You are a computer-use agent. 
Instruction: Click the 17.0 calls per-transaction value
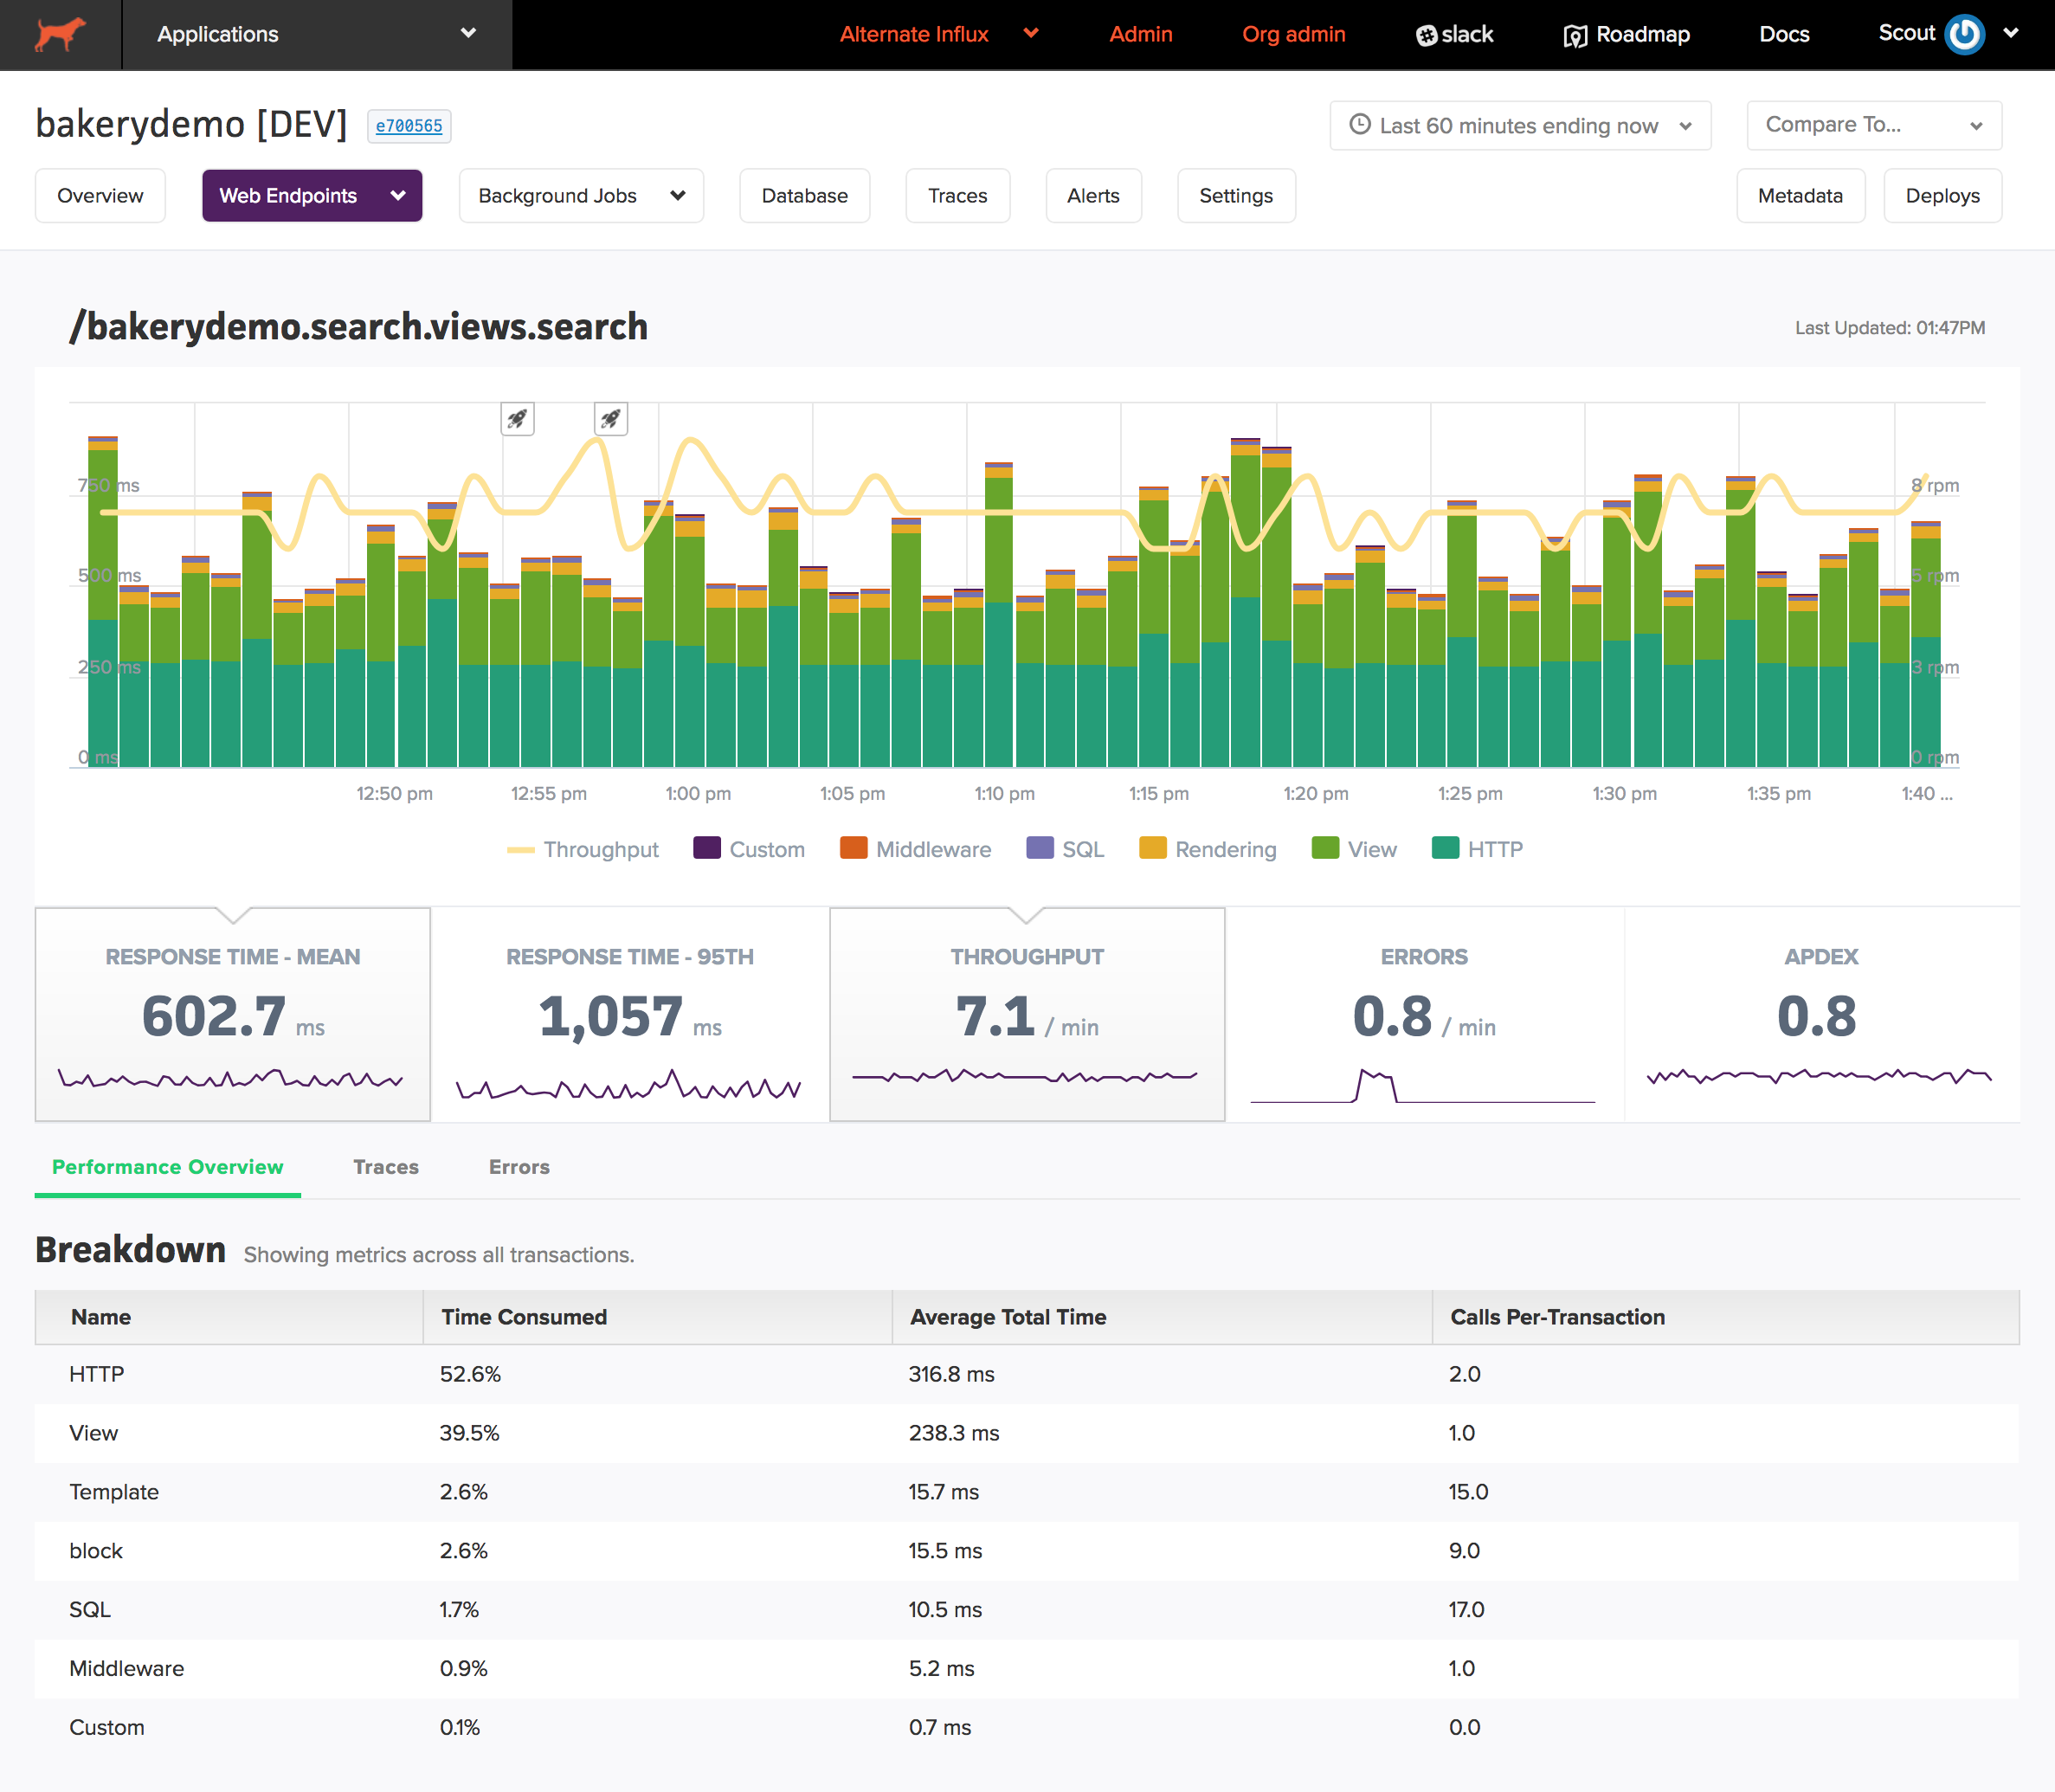[x=1466, y=1610]
